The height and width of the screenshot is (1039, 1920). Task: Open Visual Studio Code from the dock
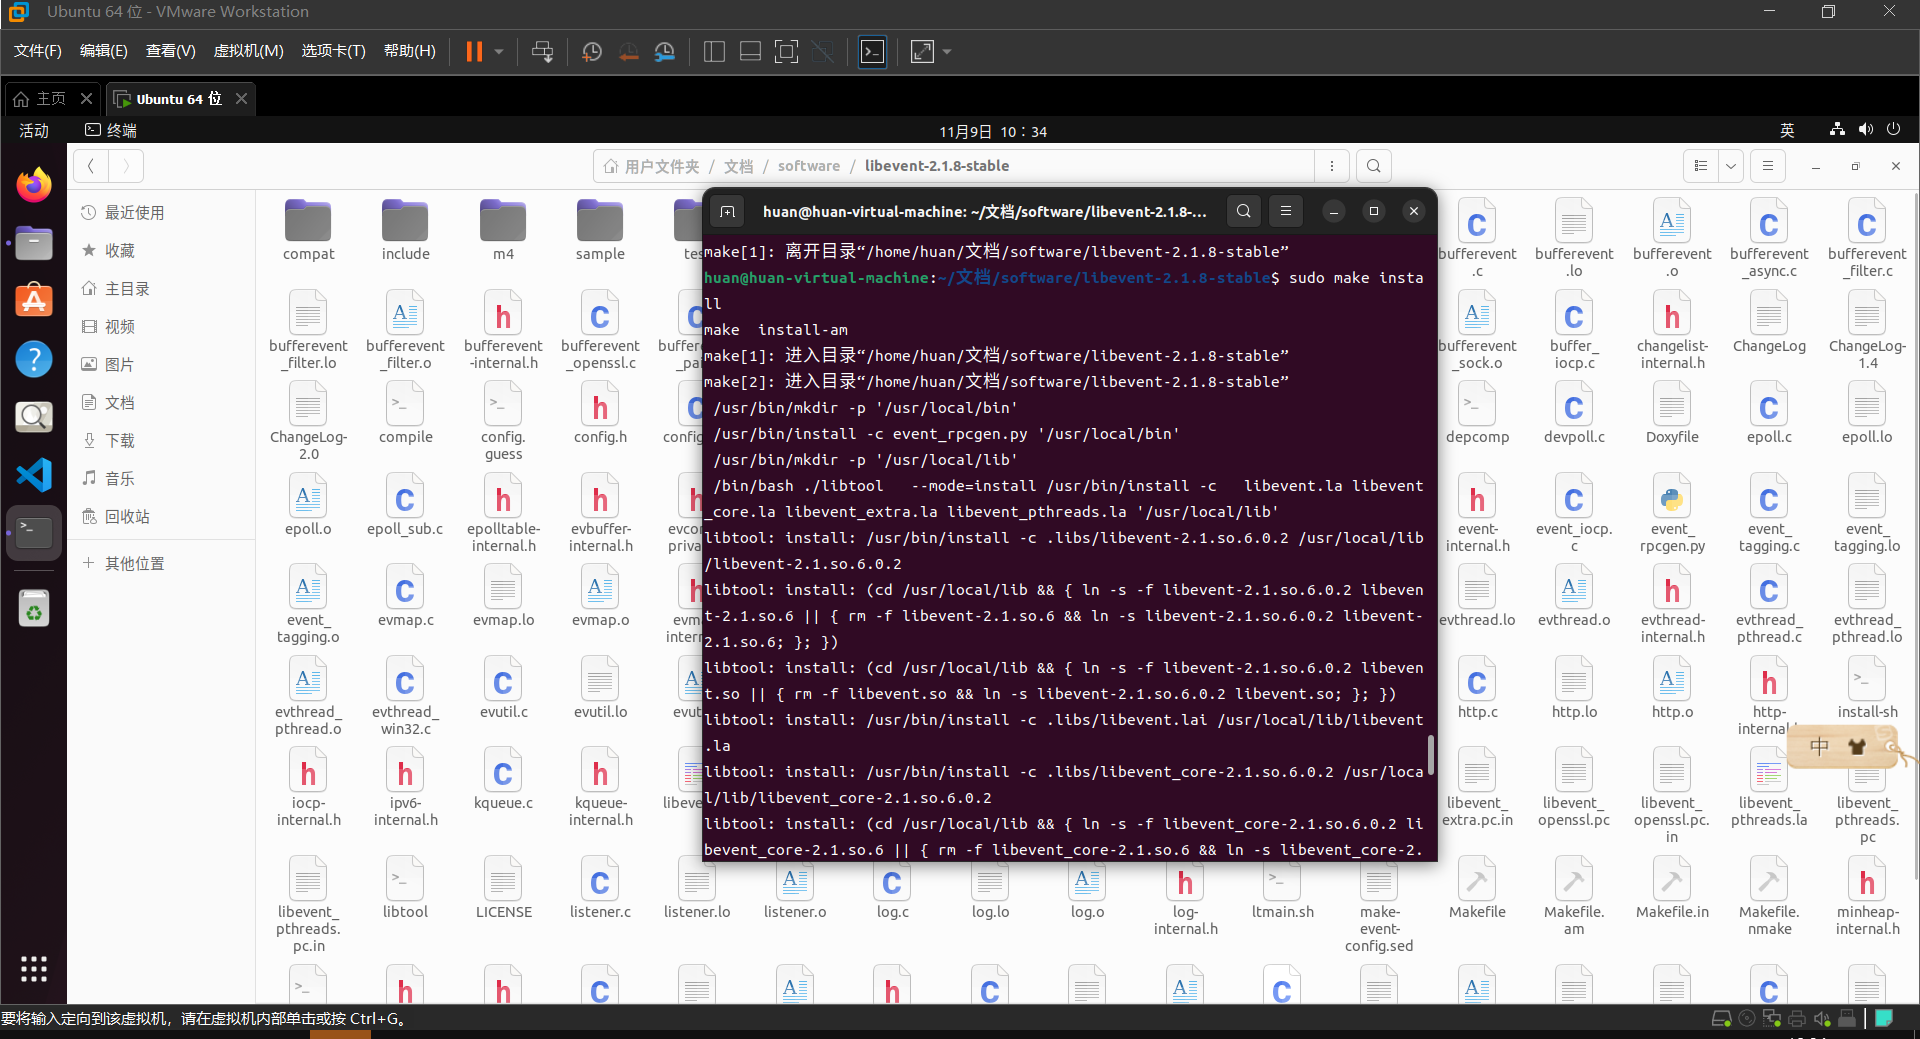pos(33,476)
